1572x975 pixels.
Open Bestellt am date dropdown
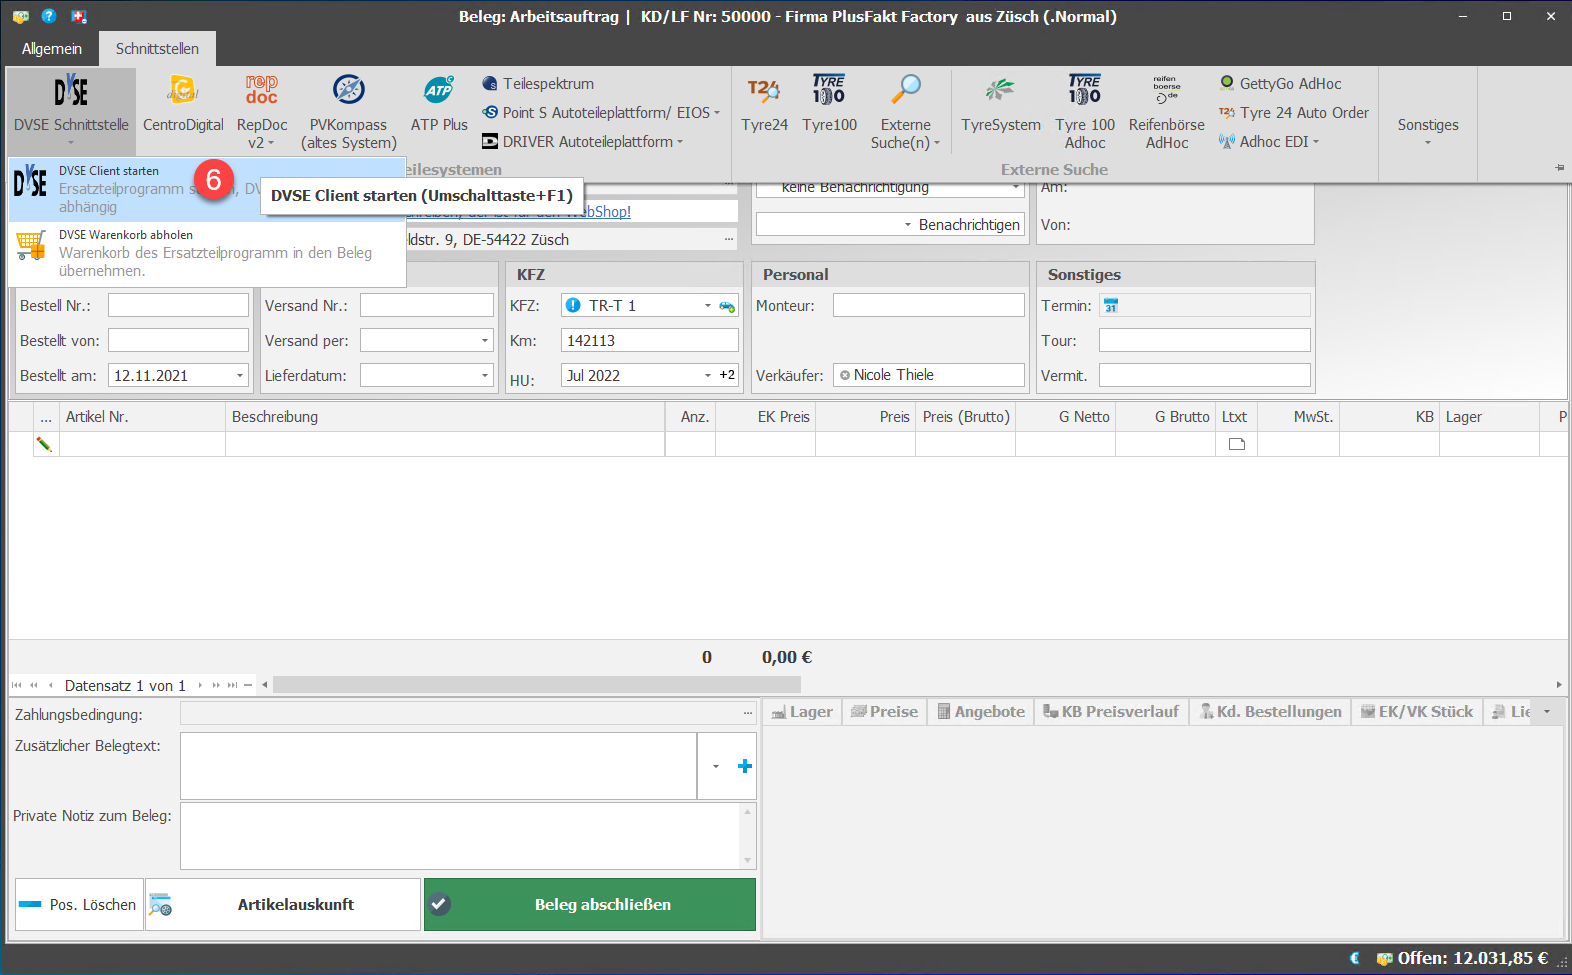[x=240, y=376]
